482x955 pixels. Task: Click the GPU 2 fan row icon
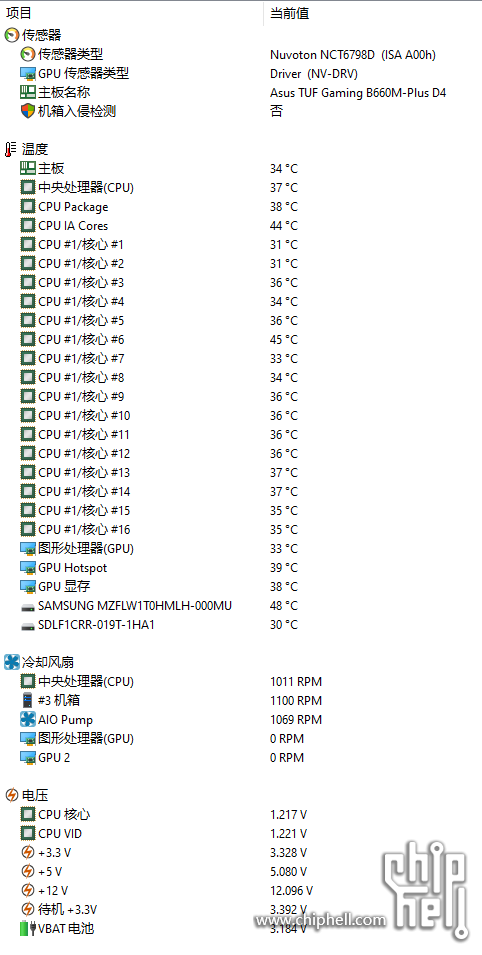pyautogui.click(x=28, y=758)
